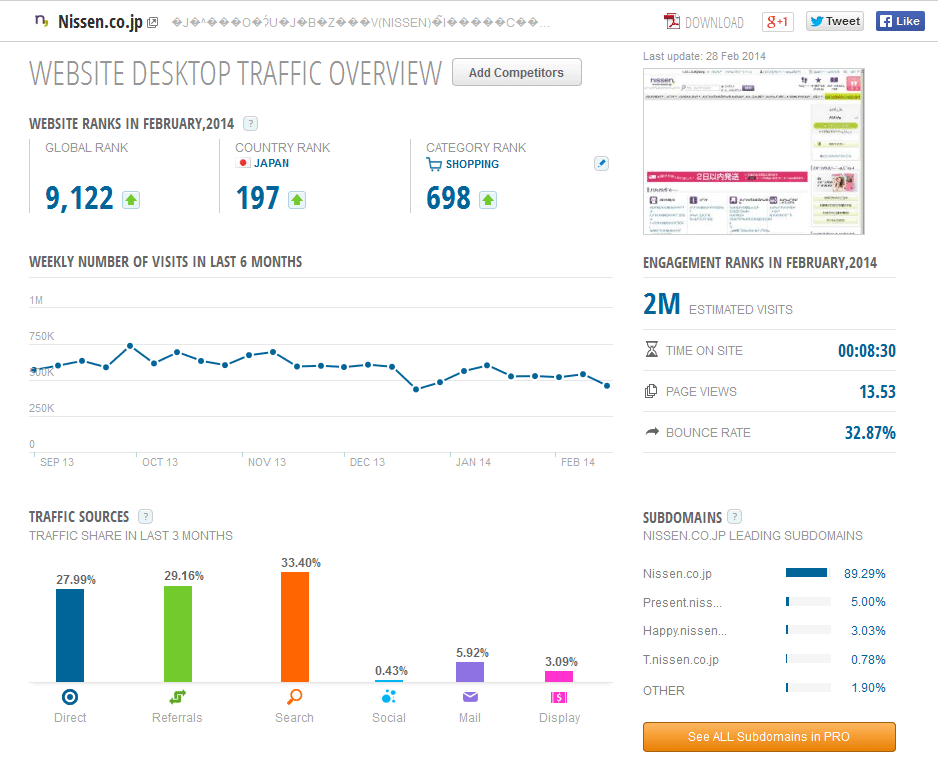Click the orange Search 33.40% bar
The width and height of the screenshot is (938, 765).
(295, 627)
